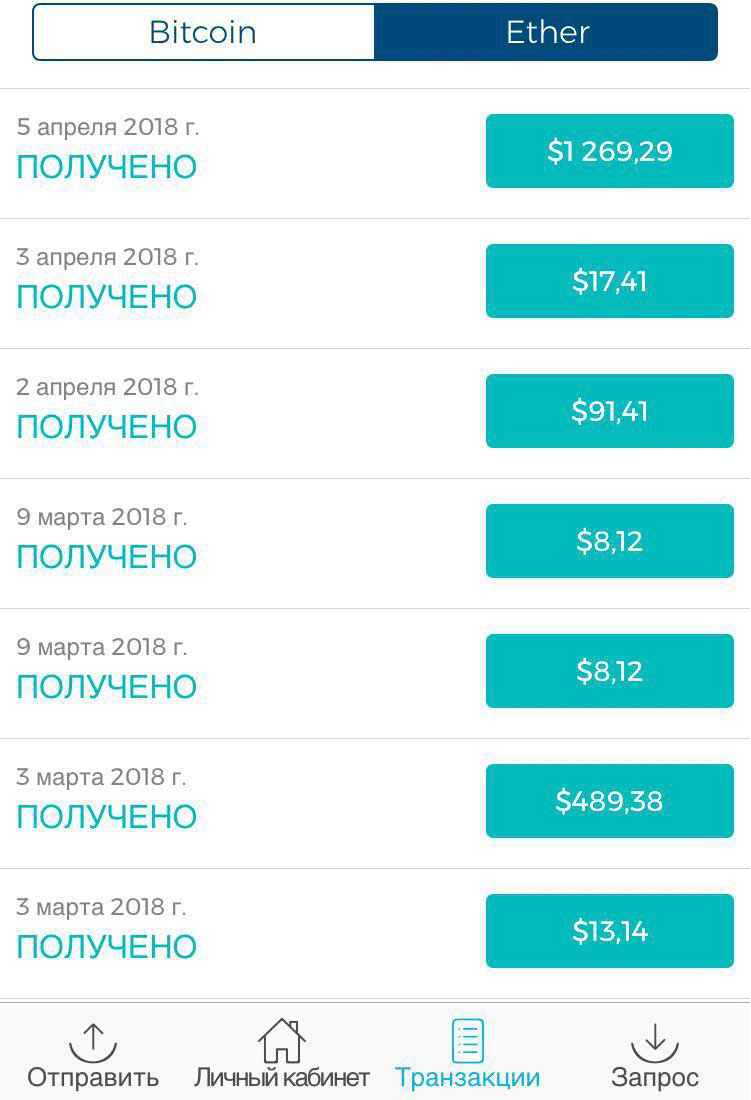Tap the date 3 апреля 2018 г.
This screenshot has height=1100, width=751.
pos(108,257)
